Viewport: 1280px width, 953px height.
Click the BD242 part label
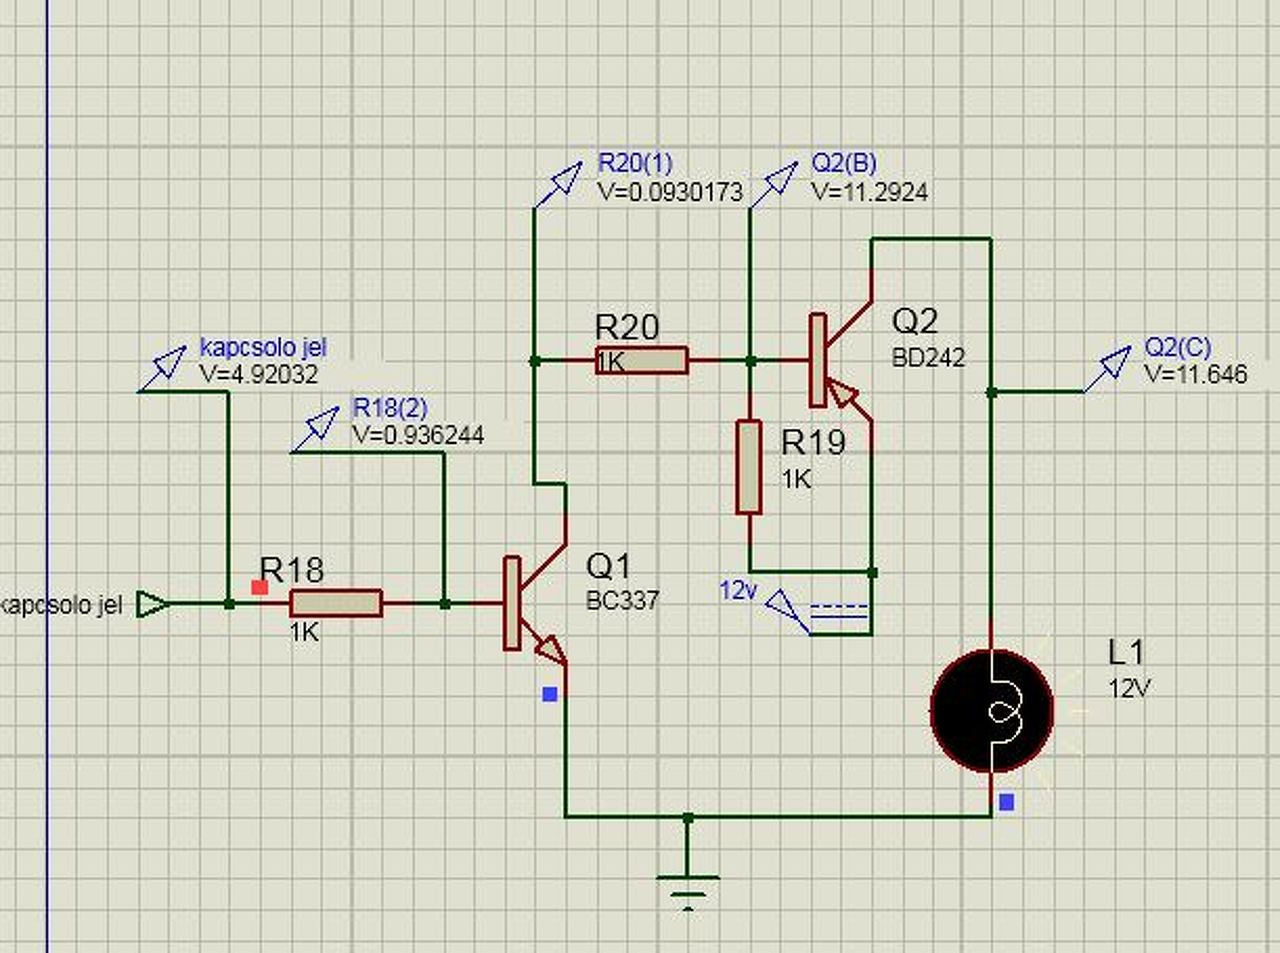coord(928,357)
